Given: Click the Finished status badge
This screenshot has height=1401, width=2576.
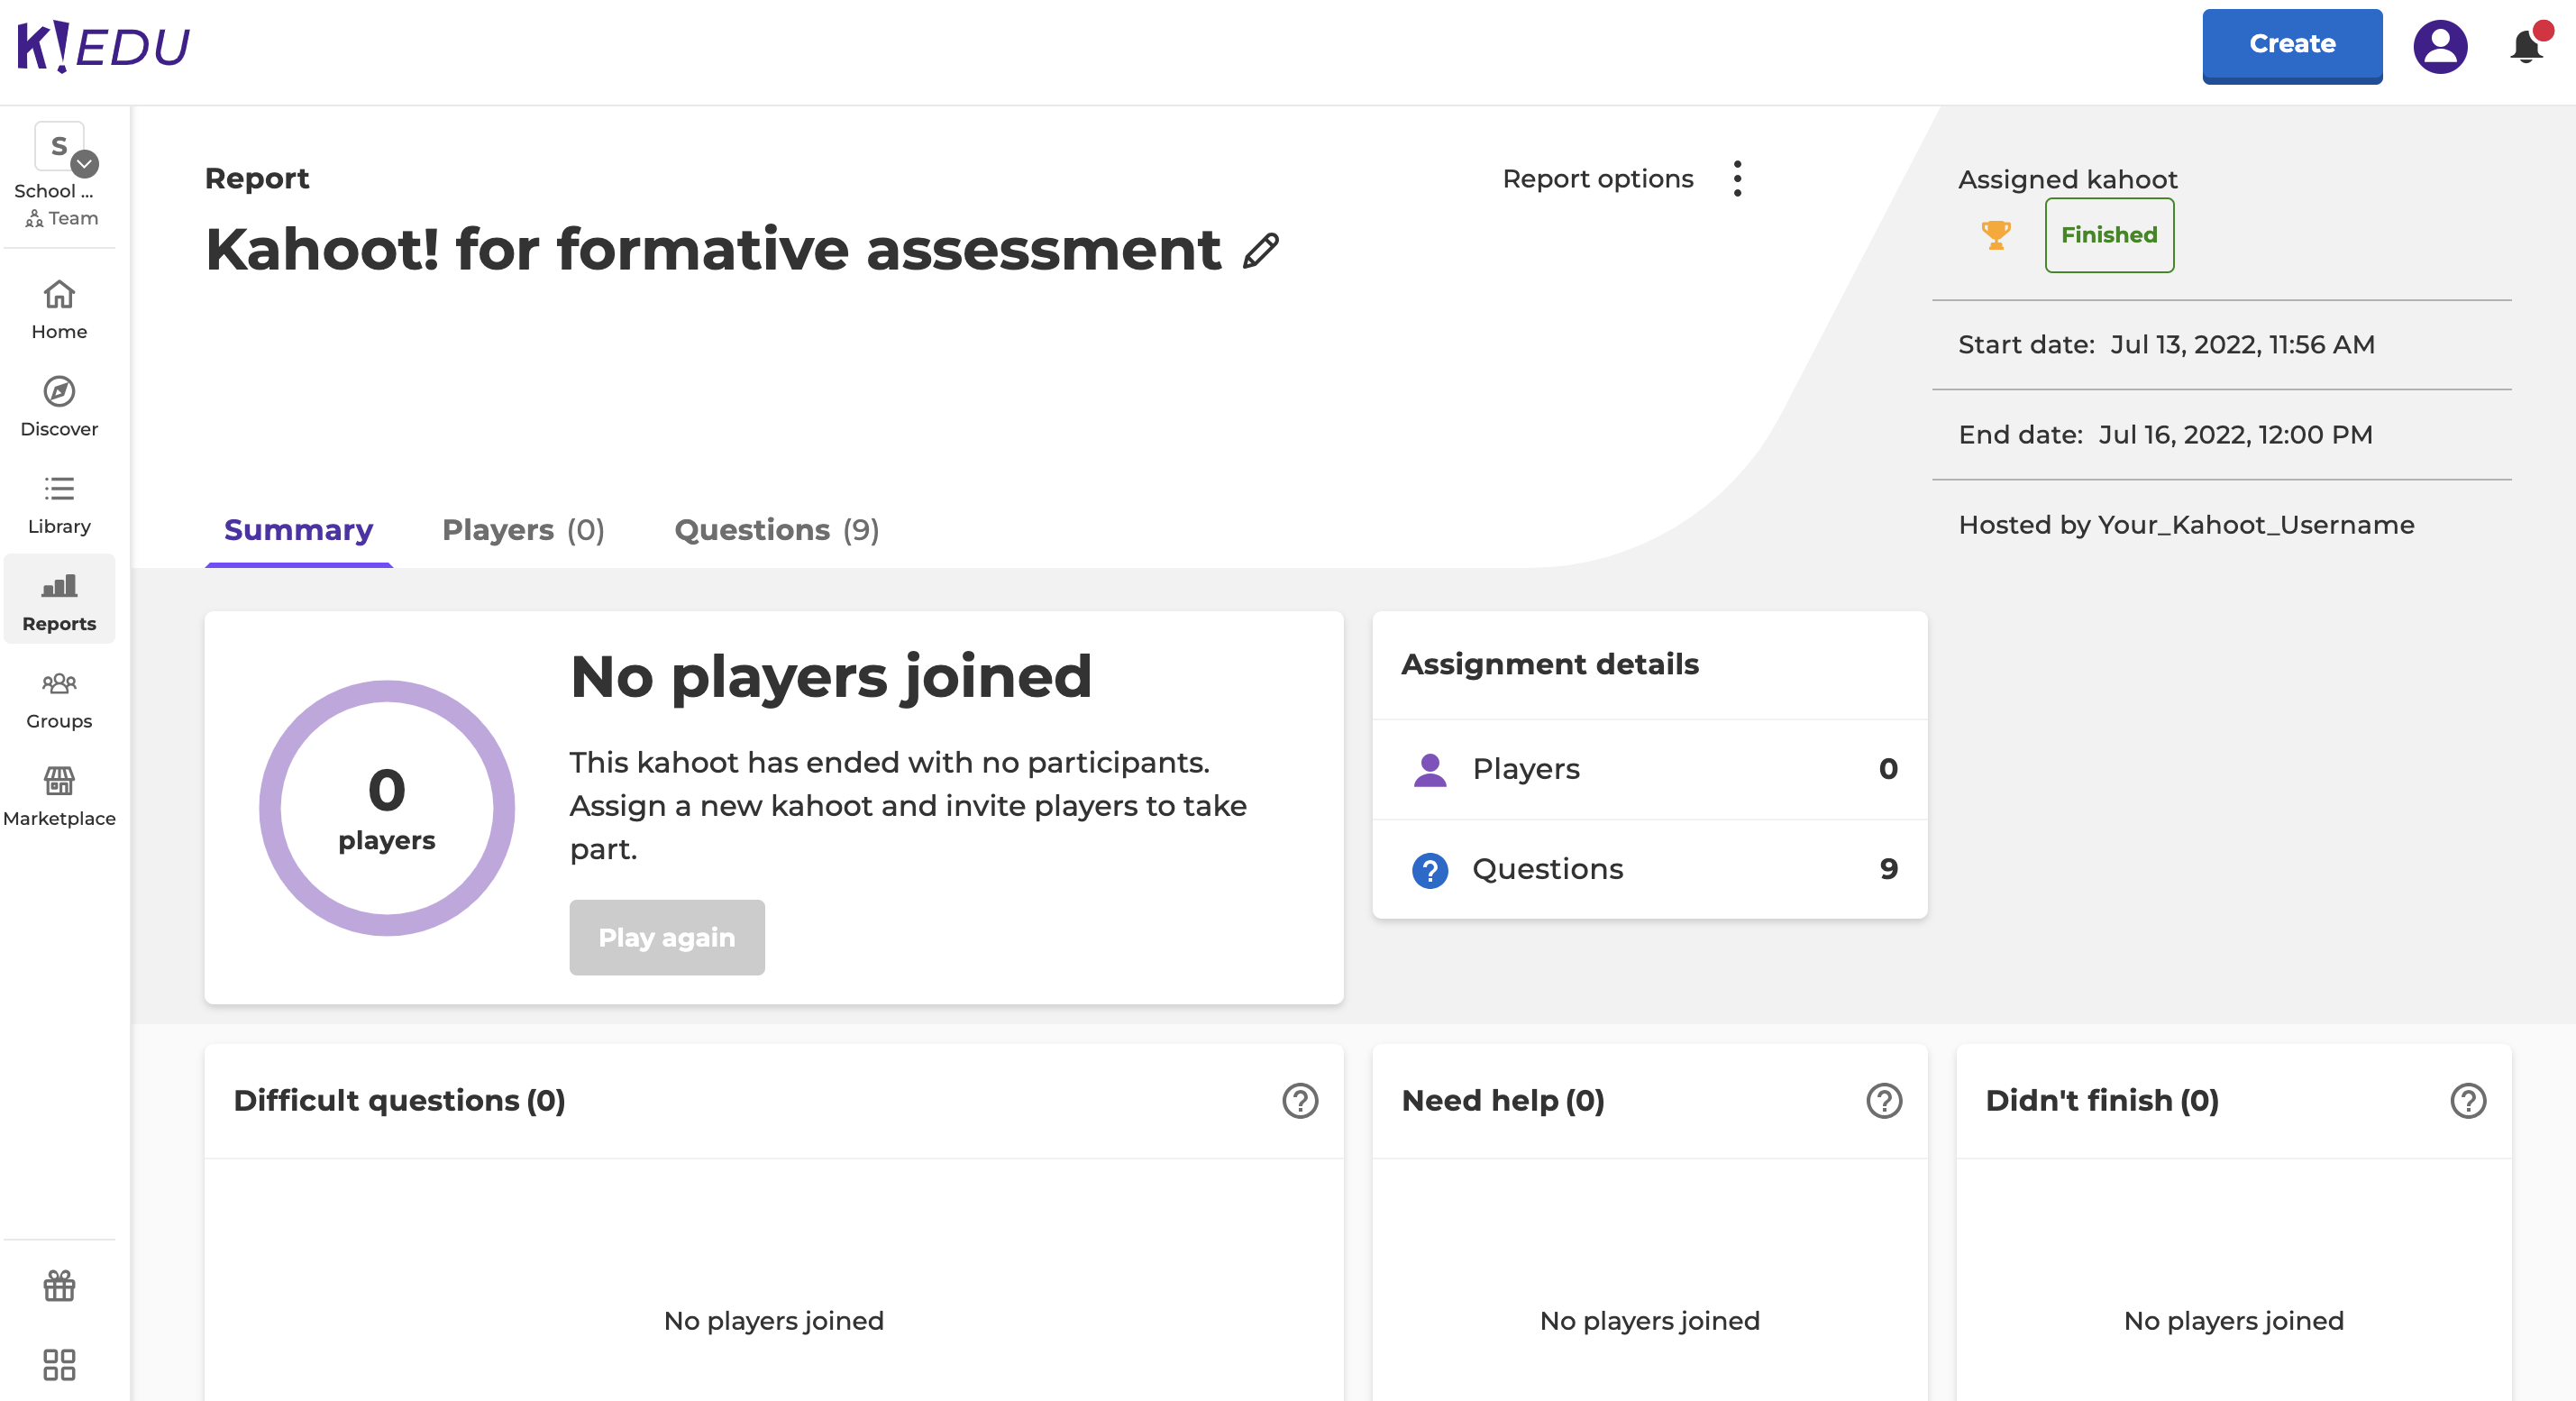Looking at the screenshot, I should pos(2109,235).
